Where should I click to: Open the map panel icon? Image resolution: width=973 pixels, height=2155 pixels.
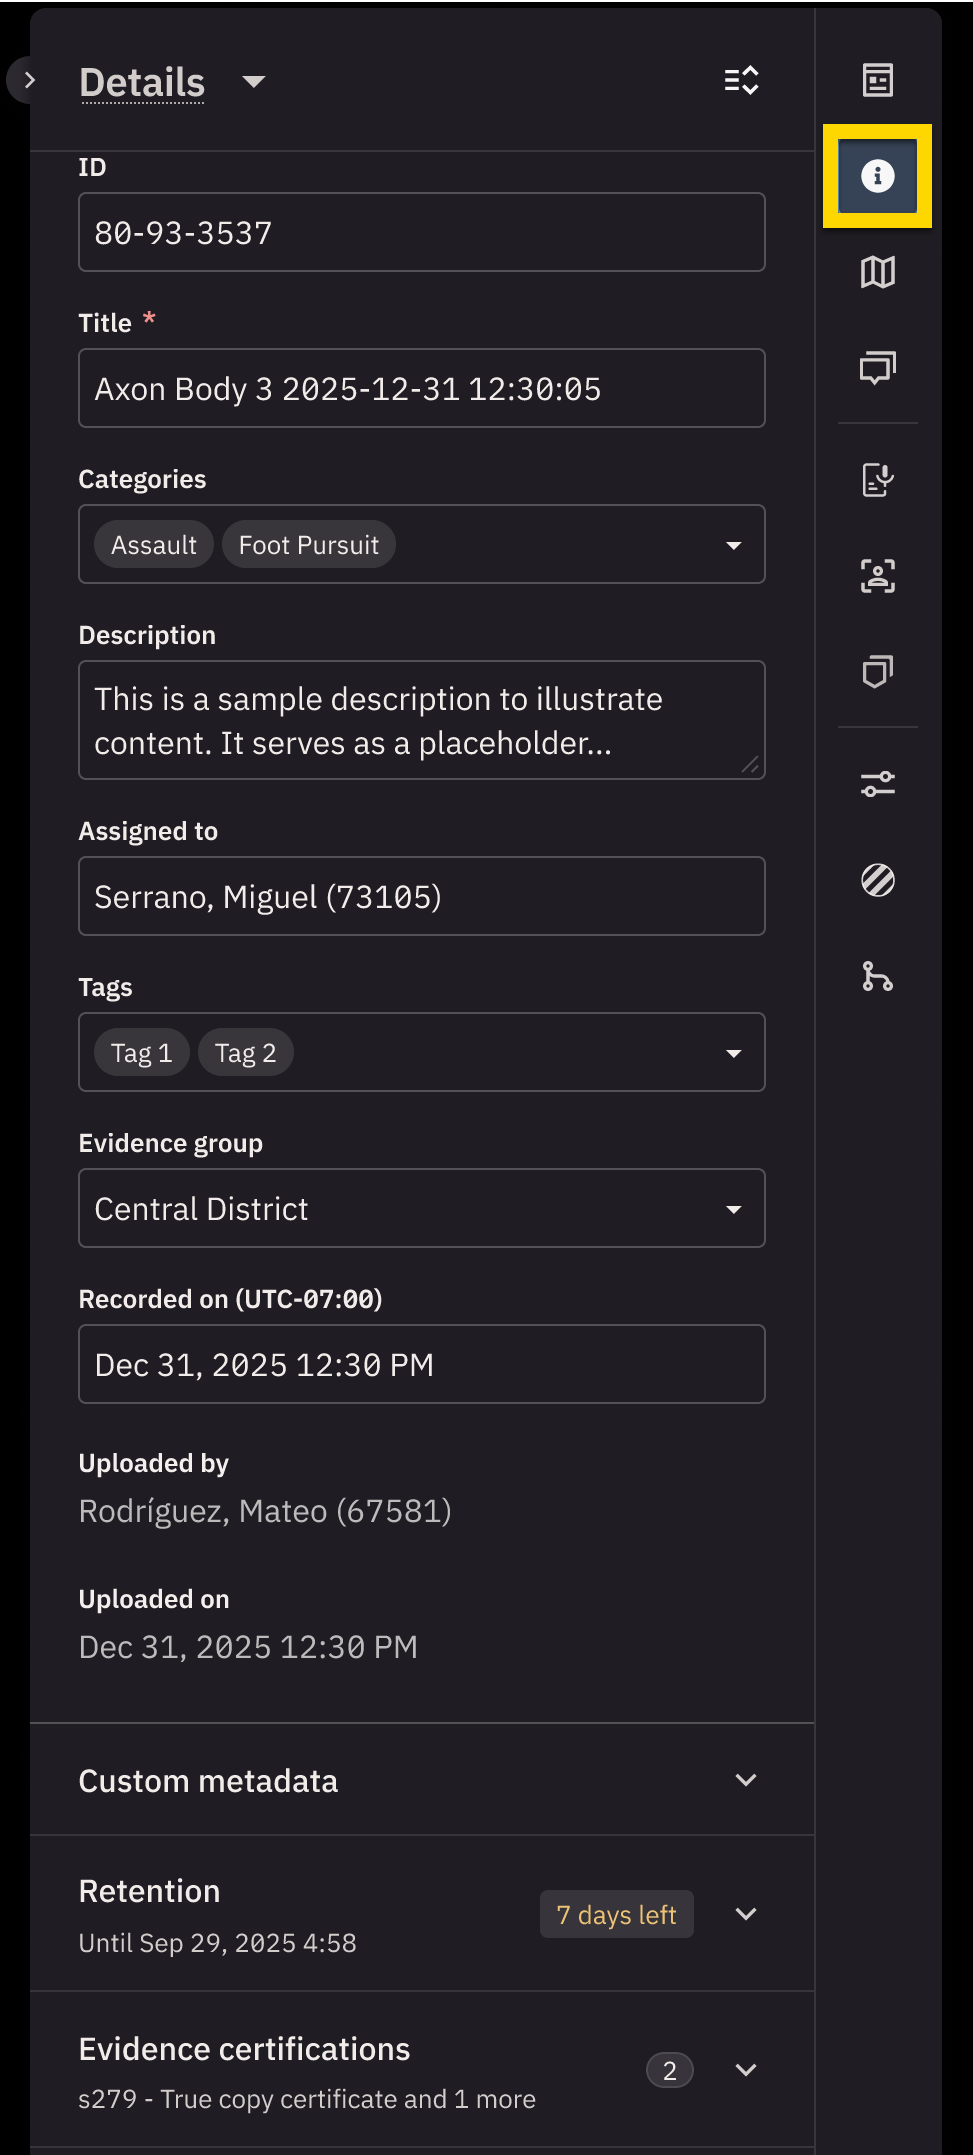pyautogui.click(x=877, y=272)
